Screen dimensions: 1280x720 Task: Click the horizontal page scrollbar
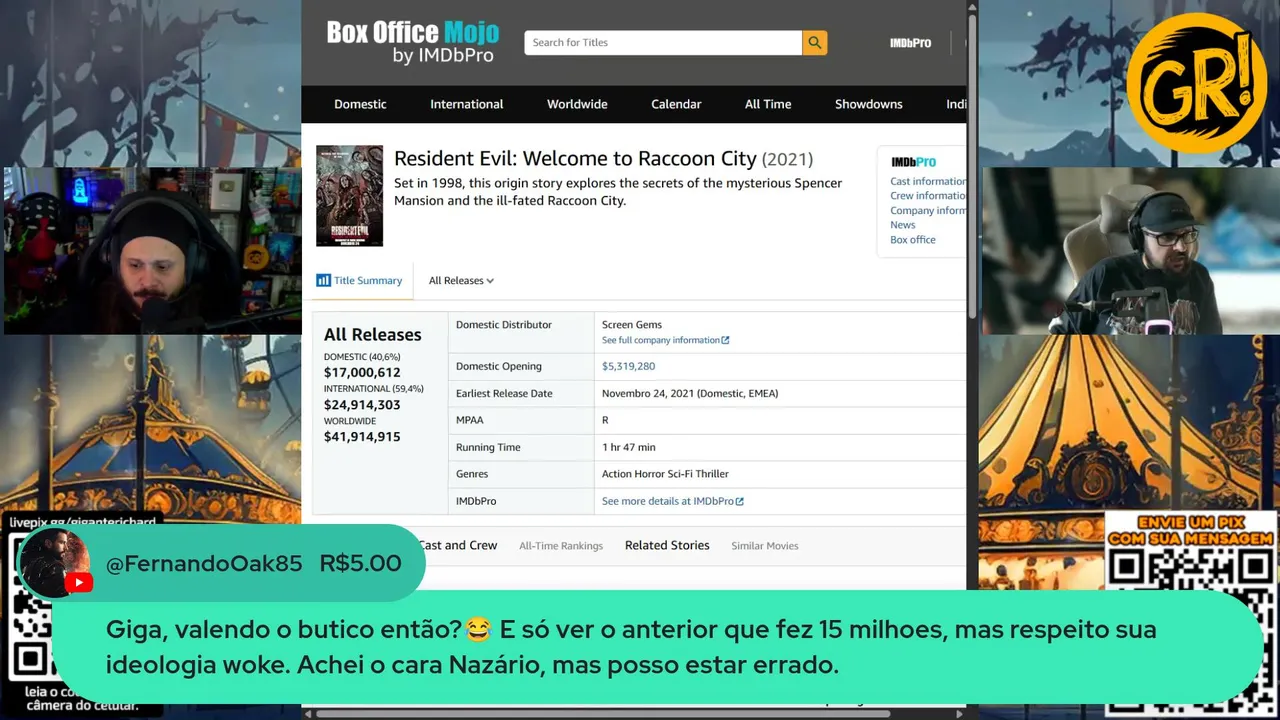coord(603,714)
